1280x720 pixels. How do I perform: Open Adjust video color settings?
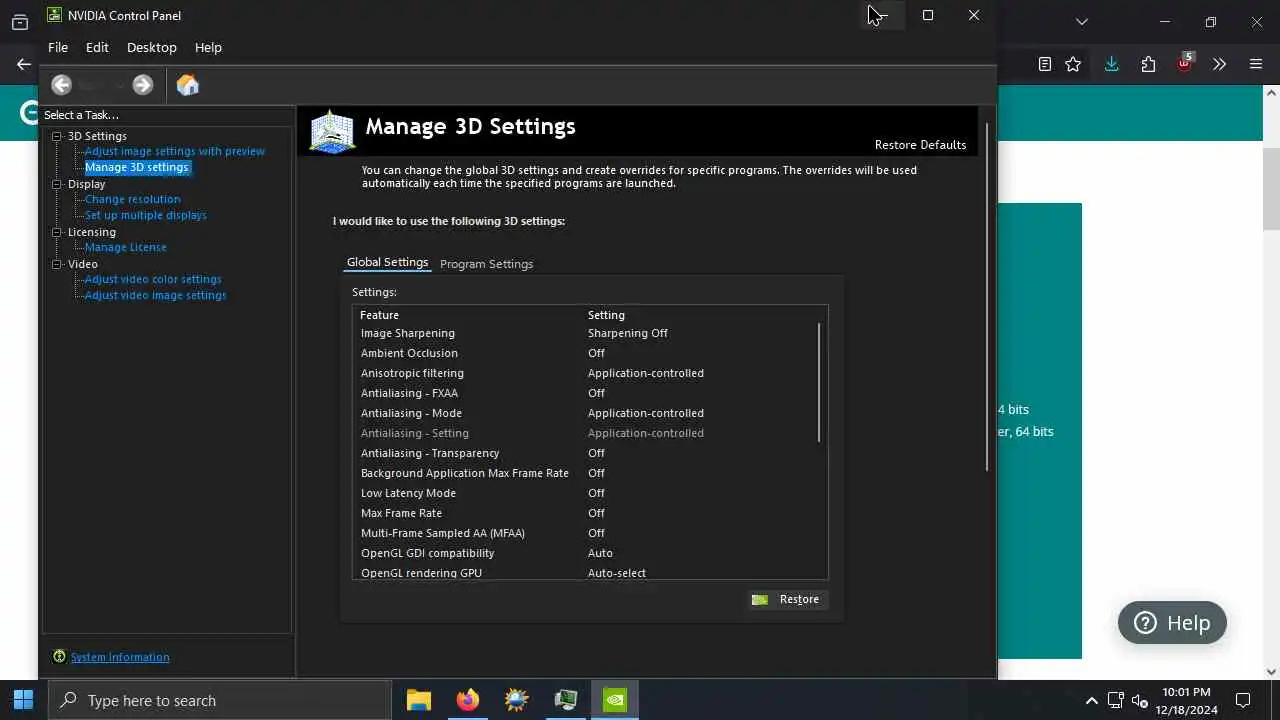[x=153, y=279]
